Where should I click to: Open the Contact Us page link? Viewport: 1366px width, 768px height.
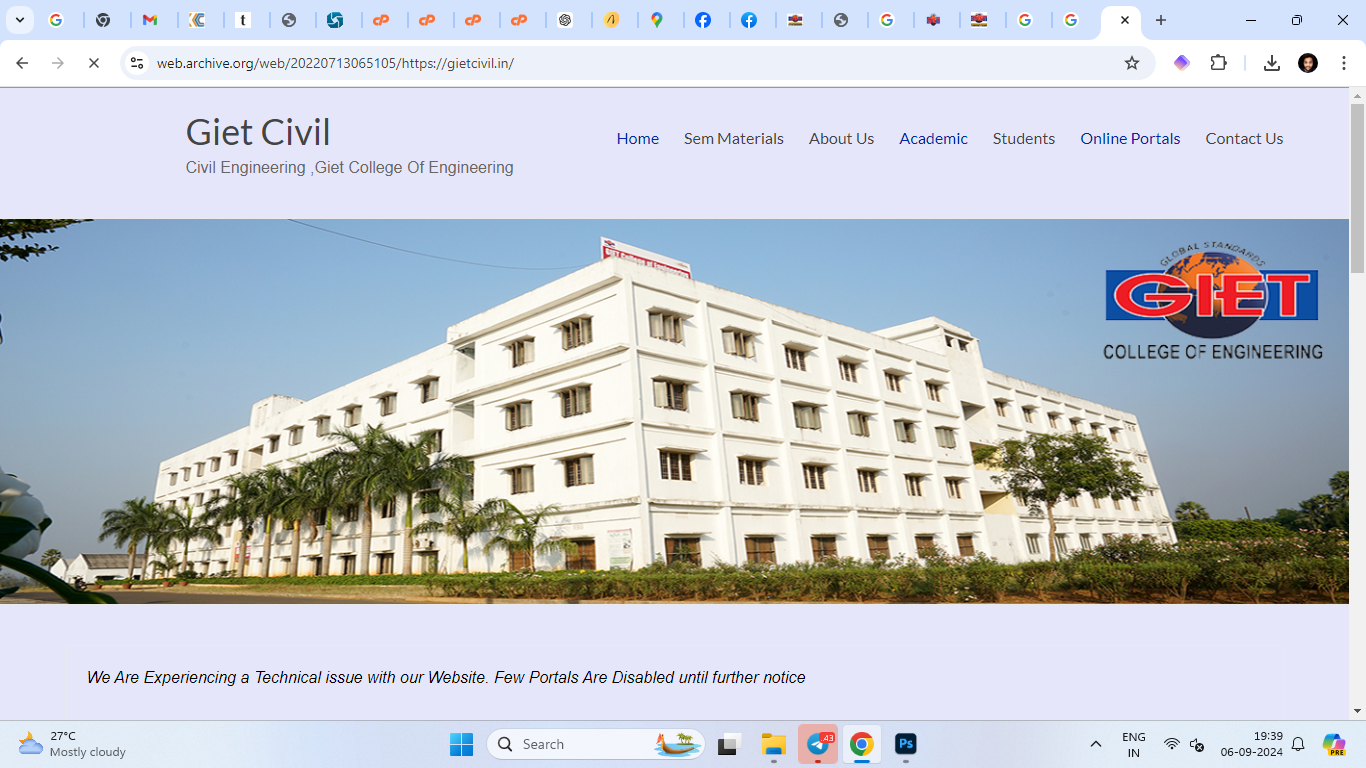click(1244, 139)
